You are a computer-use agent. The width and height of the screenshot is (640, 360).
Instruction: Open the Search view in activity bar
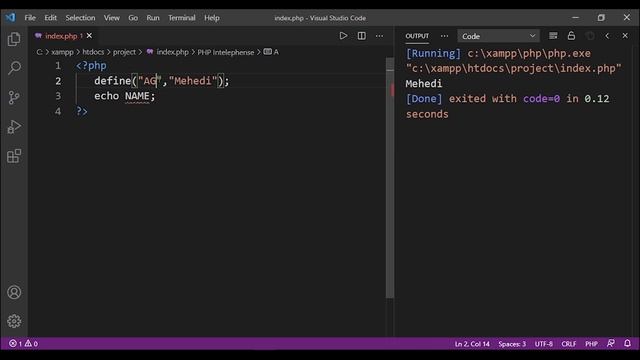pyautogui.click(x=14, y=68)
